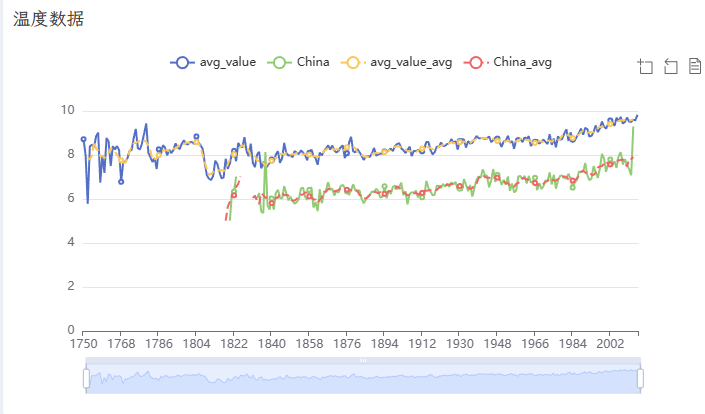
Task: Select the avg_value data point at 1750
Action: [x=83, y=139]
